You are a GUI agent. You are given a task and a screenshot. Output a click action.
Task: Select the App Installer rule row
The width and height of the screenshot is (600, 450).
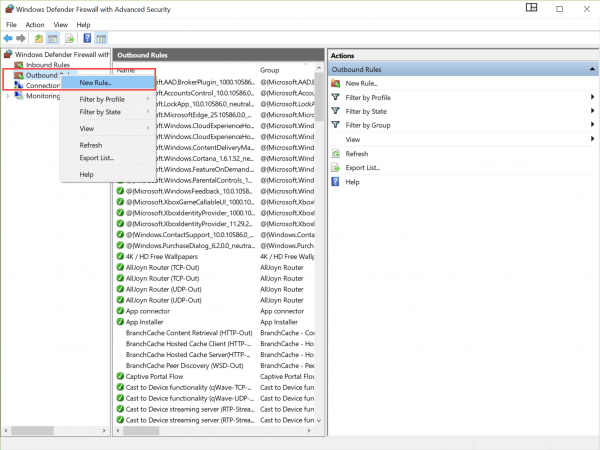click(x=215, y=322)
